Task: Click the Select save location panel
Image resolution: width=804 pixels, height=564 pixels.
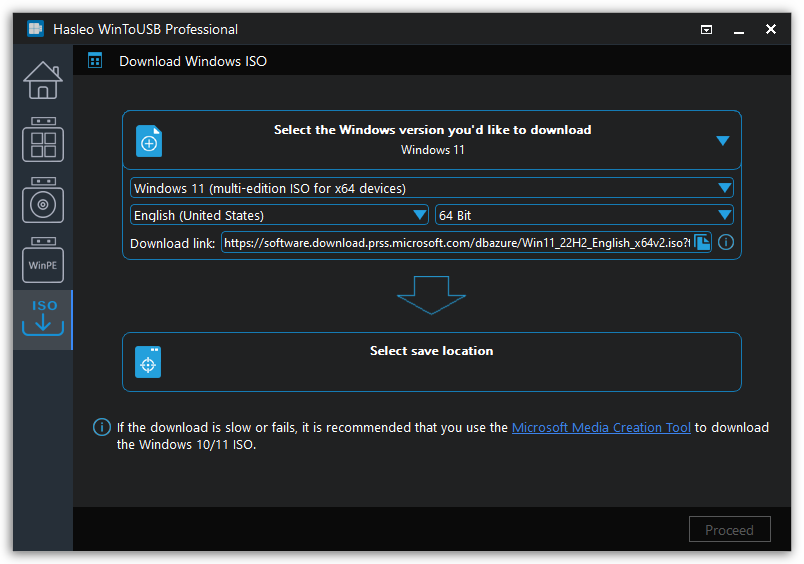Action: (432, 362)
